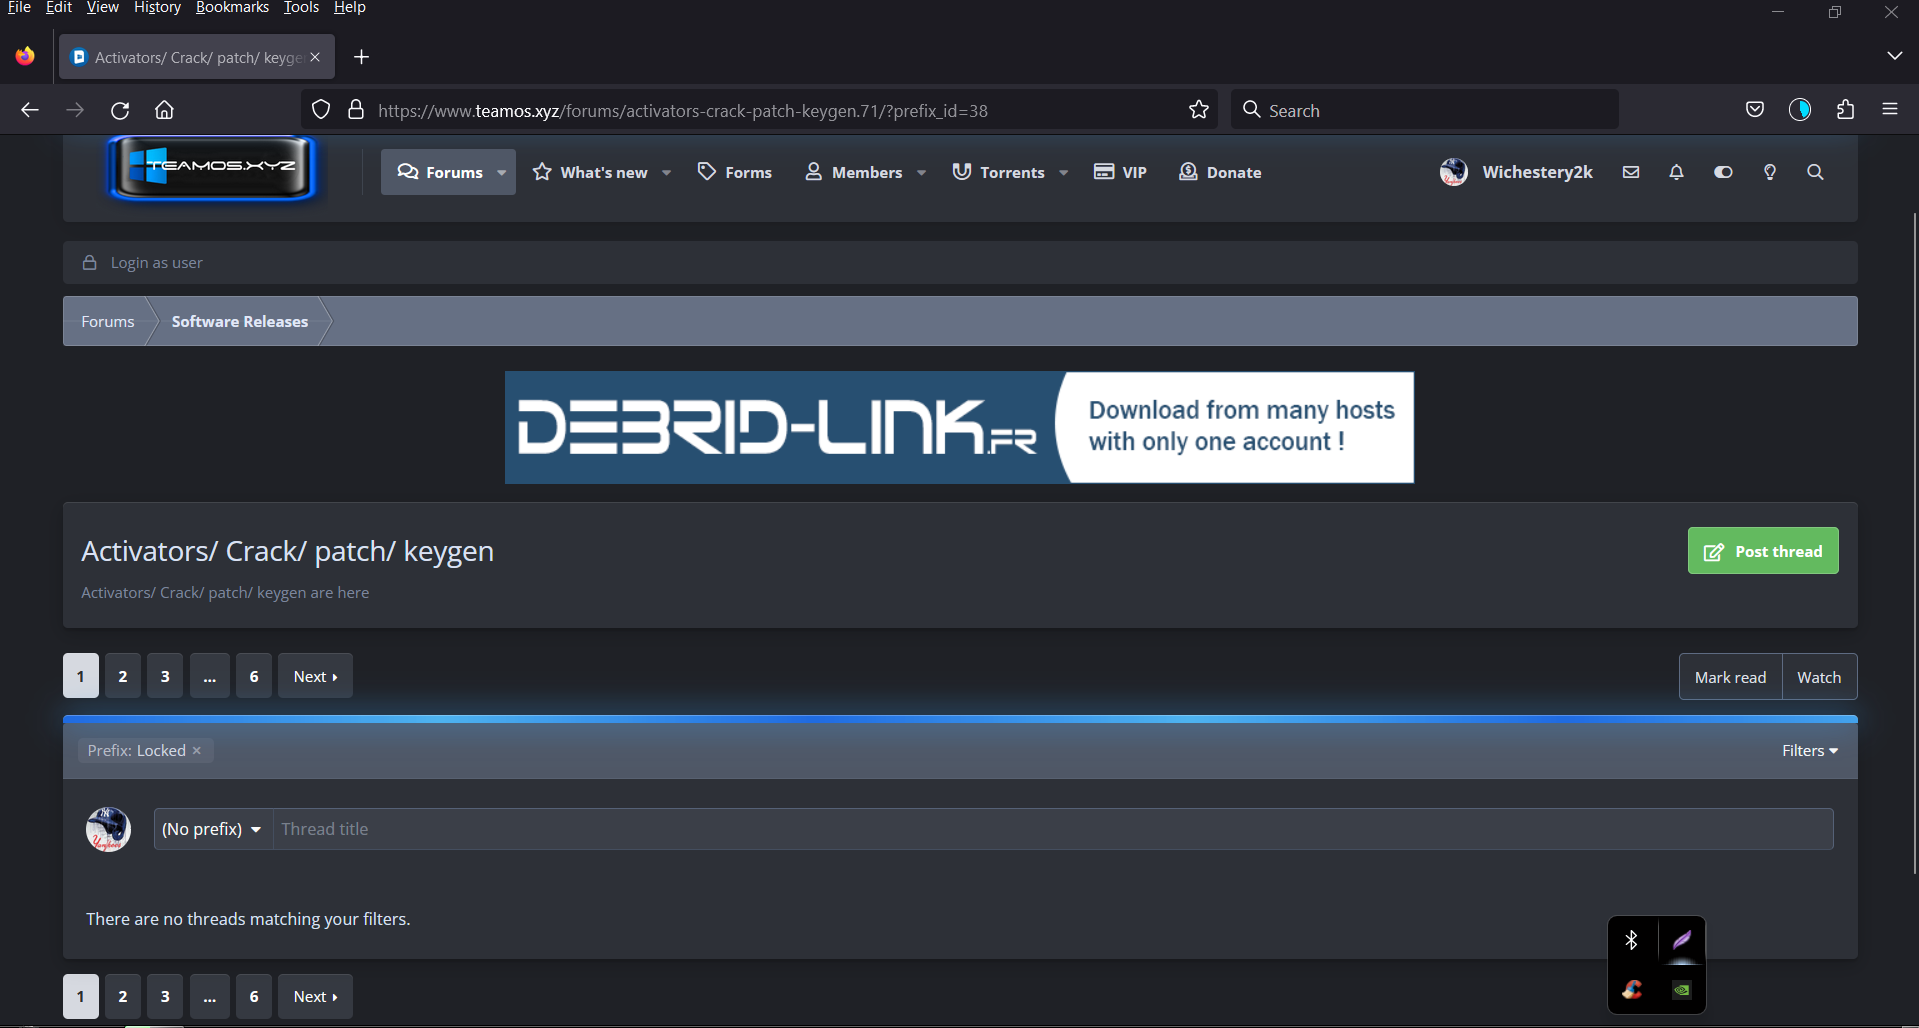Viewport: 1919px width, 1028px height.
Task: Open the History menu
Action: (157, 8)
